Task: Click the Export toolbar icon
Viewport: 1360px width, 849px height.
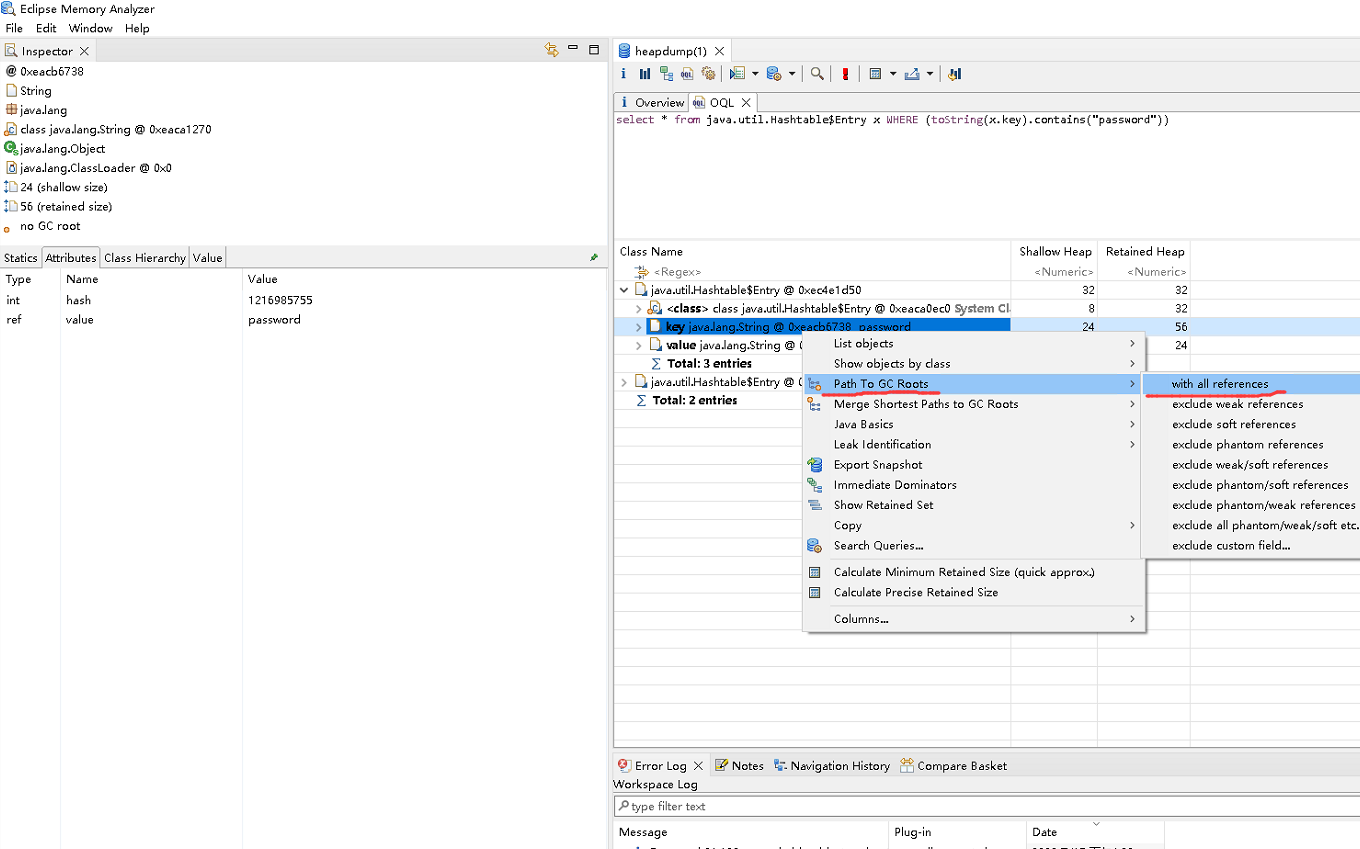Action: 912,73
